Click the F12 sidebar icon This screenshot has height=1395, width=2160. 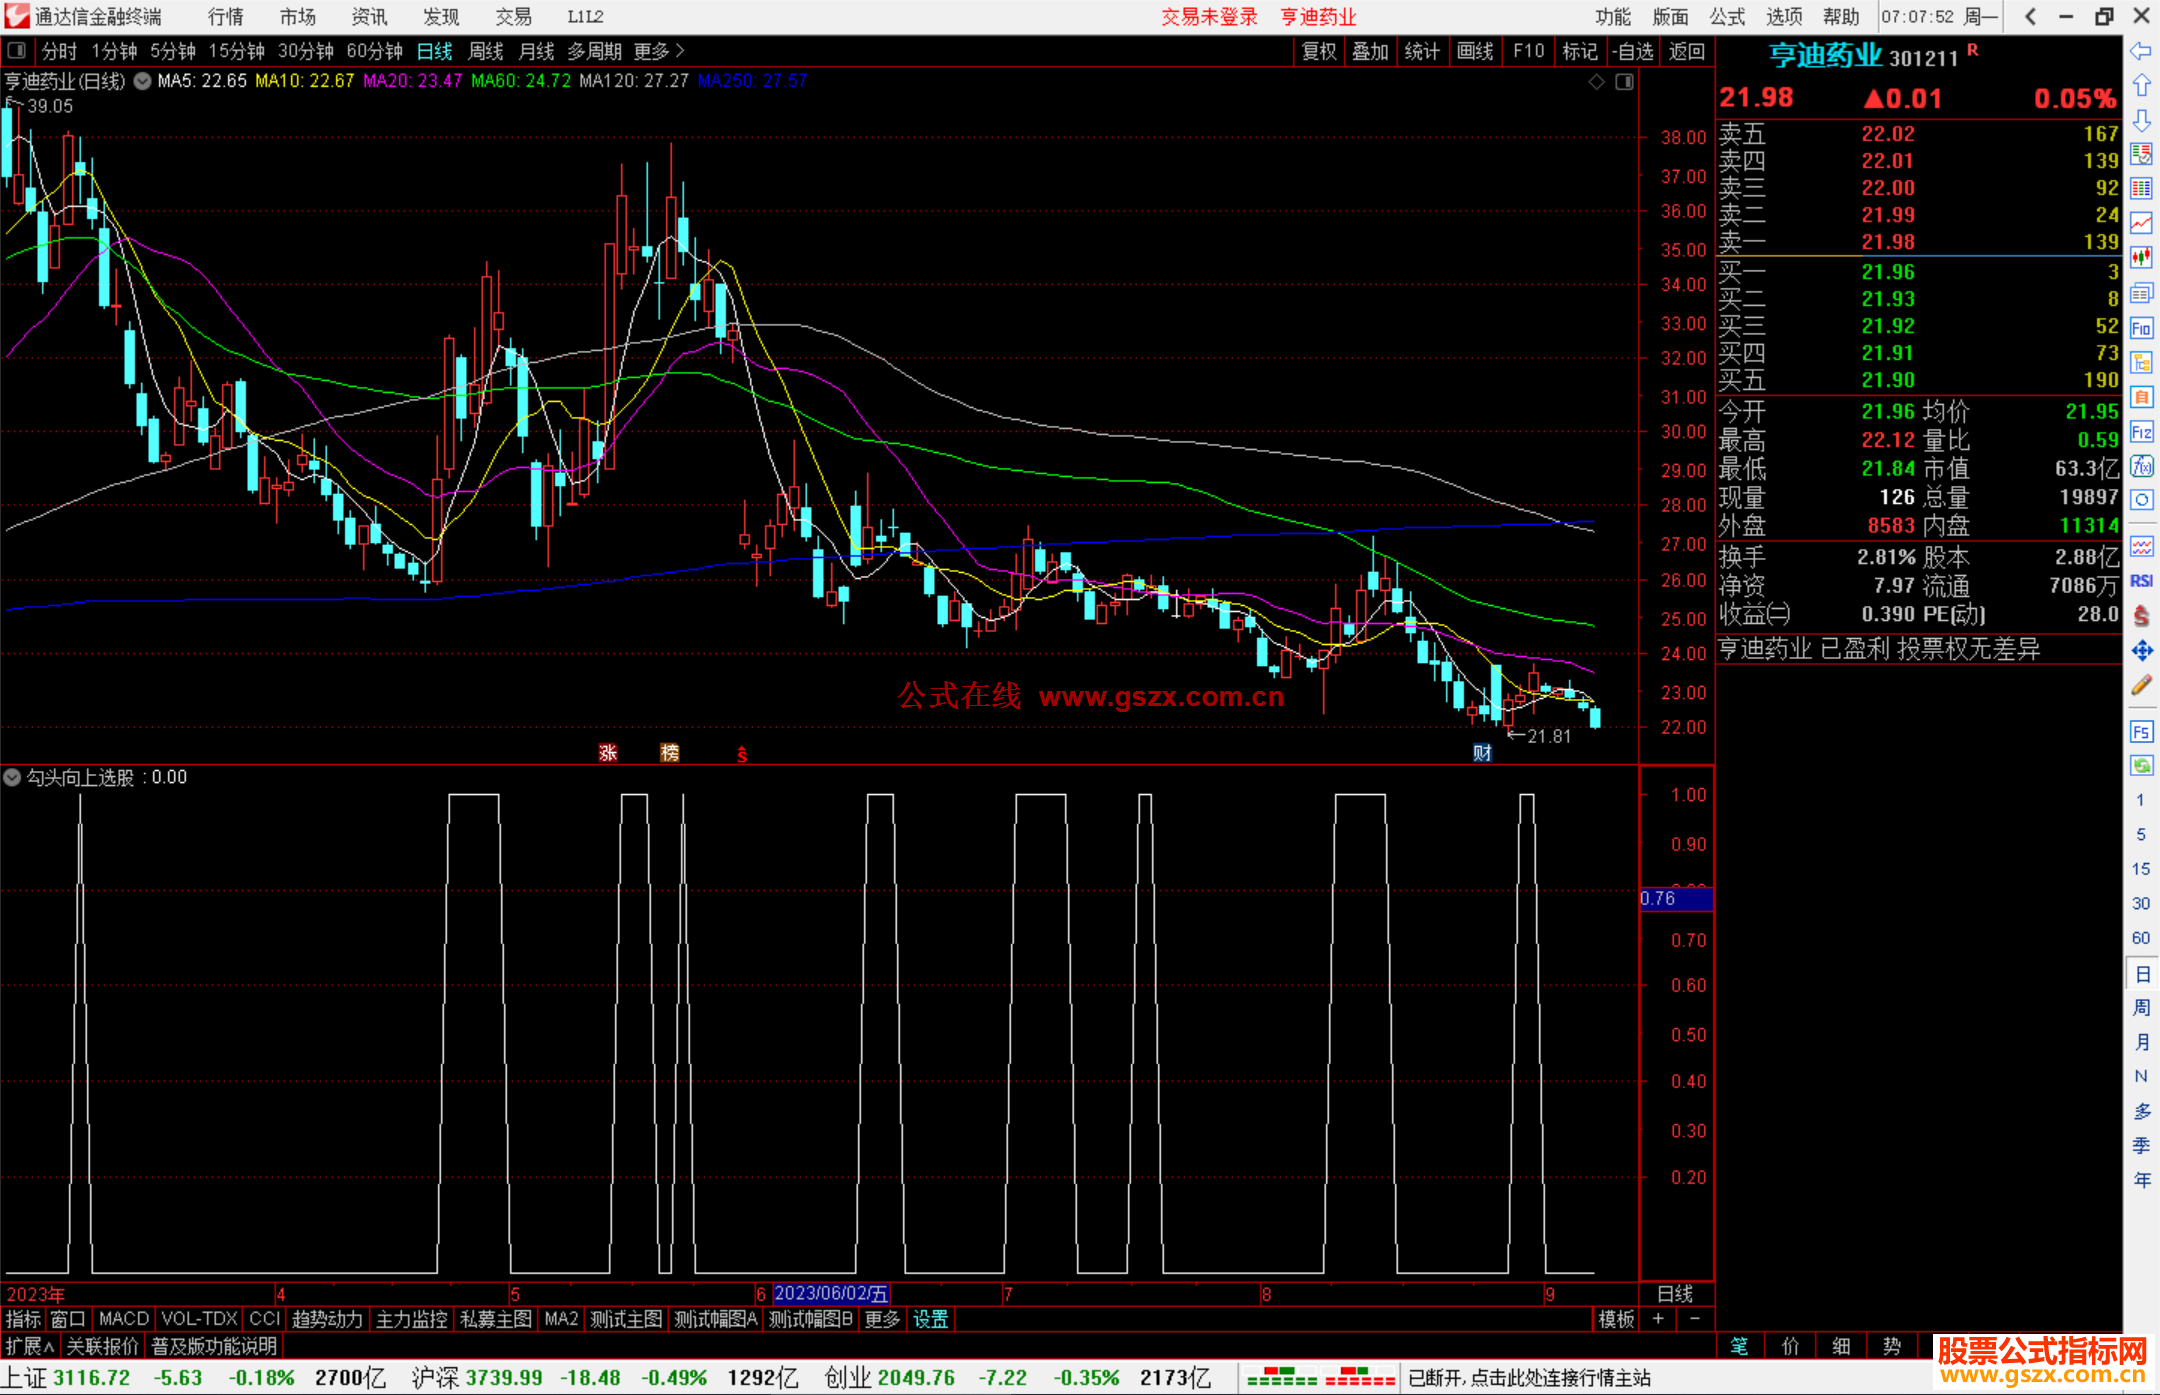(2141, 432)
